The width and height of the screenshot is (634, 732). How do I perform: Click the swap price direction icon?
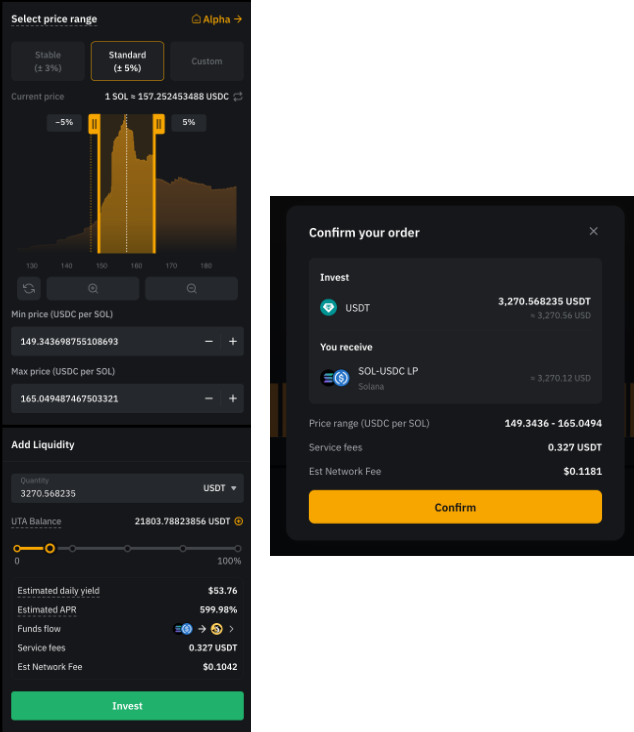[238, 97]
